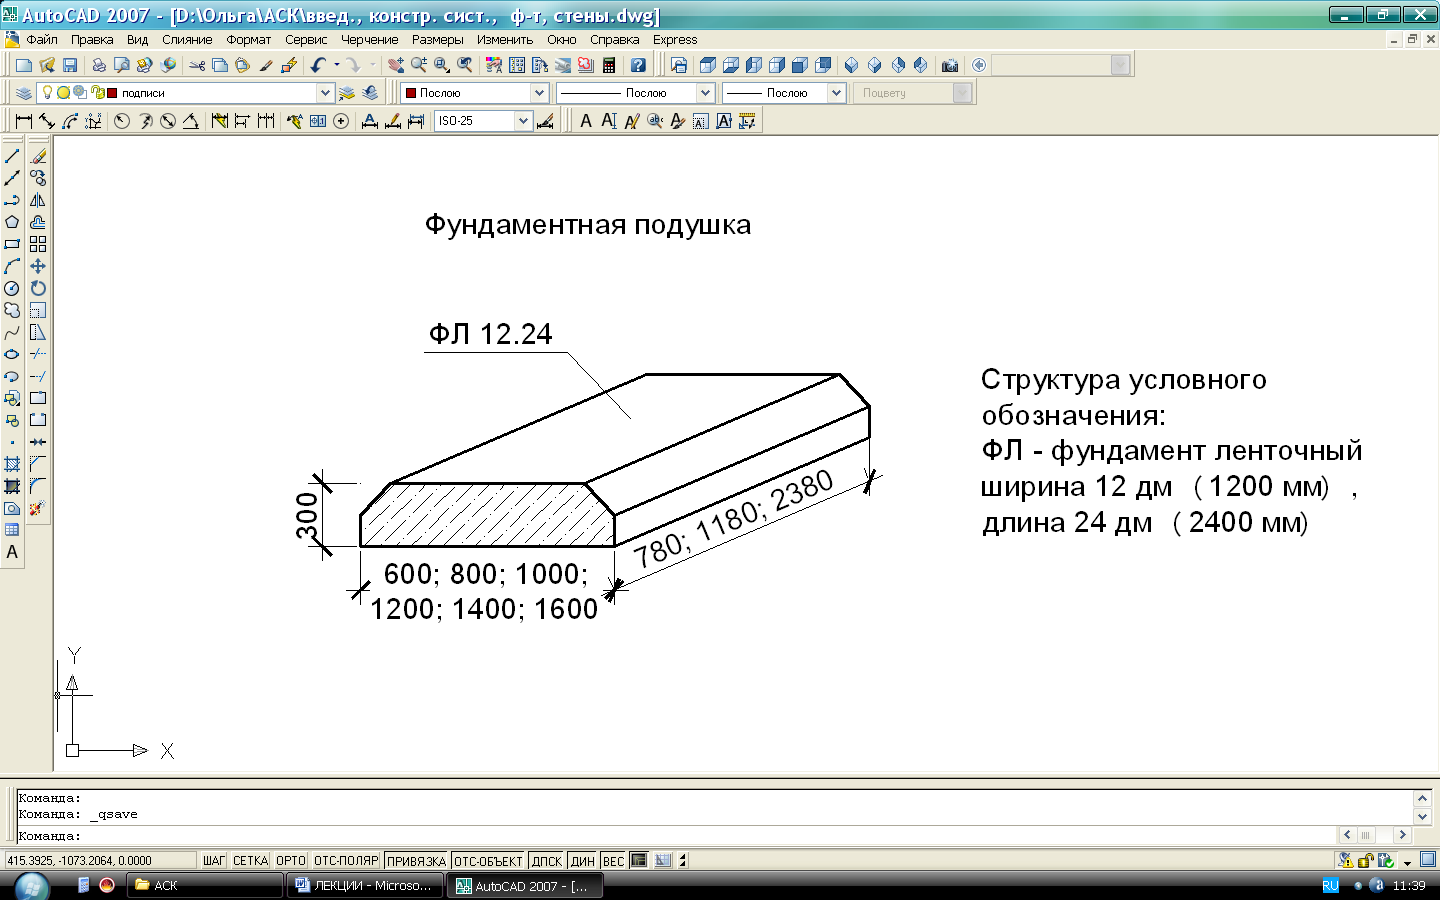1440x900 pixels.
Task: Open the linetype 'Послою' dropdown
Action: [x=704, y=93]
